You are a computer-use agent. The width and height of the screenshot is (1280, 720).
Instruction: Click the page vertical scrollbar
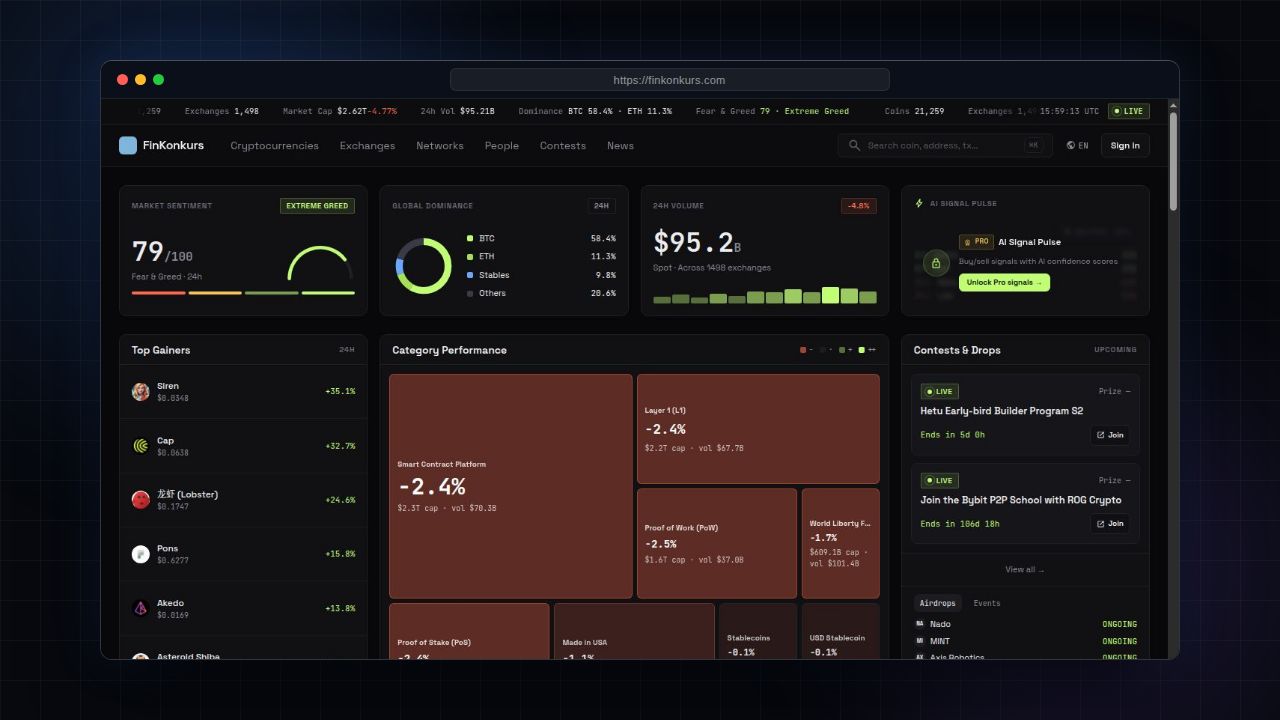pyautogui.click(x=1174, y=160)
